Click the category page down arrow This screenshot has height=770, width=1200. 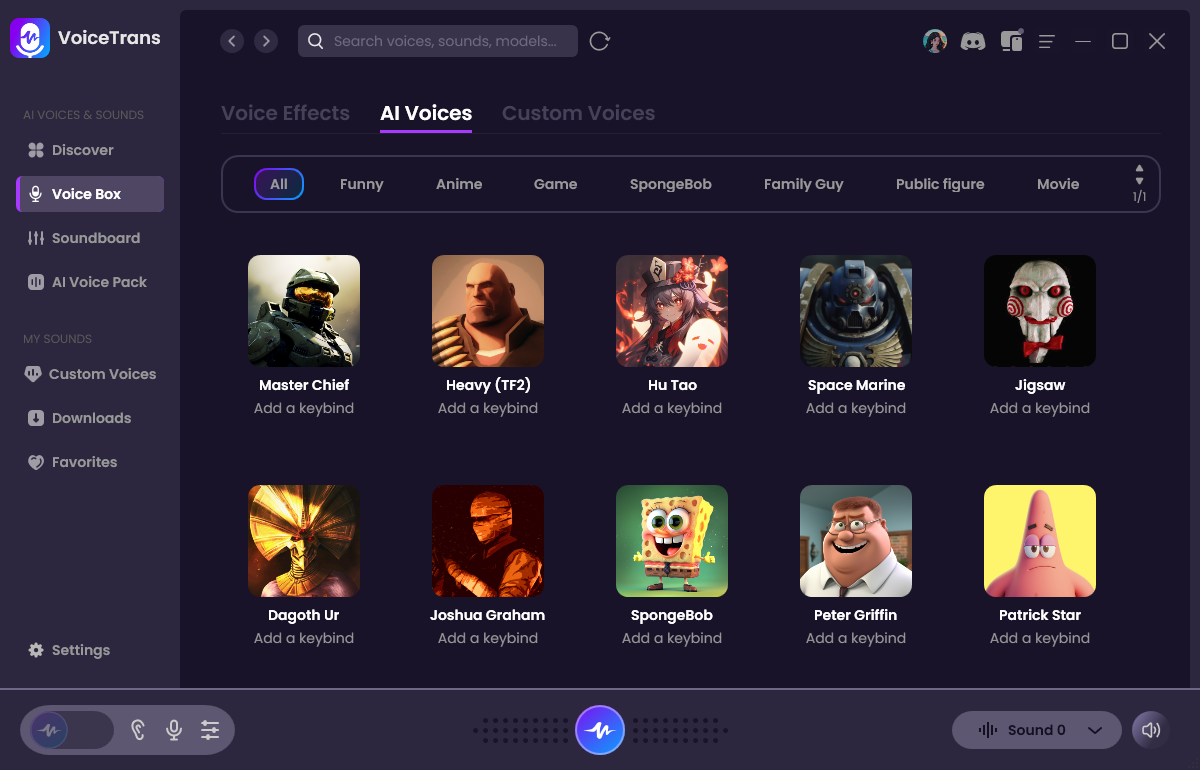click(1139, 181)
